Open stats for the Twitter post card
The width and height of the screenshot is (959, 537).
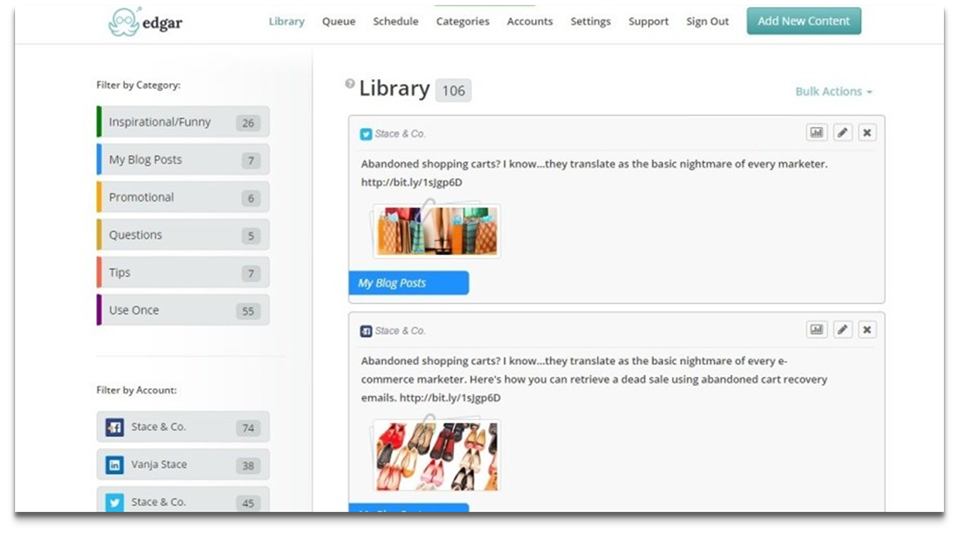click(816, 133)
